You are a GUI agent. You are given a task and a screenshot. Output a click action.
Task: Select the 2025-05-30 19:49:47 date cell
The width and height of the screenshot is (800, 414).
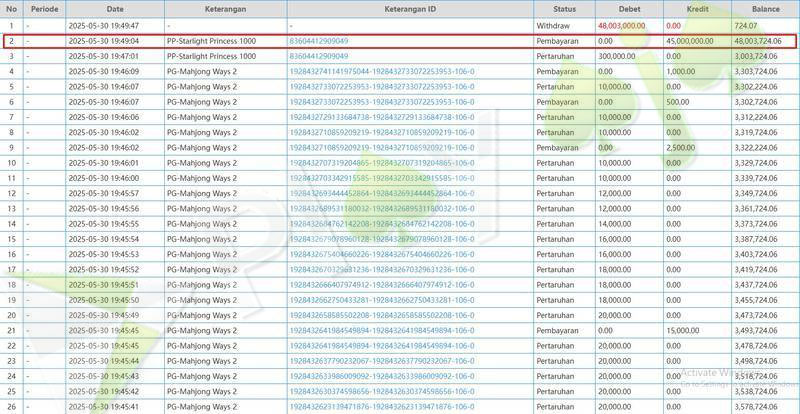[104, 23]
